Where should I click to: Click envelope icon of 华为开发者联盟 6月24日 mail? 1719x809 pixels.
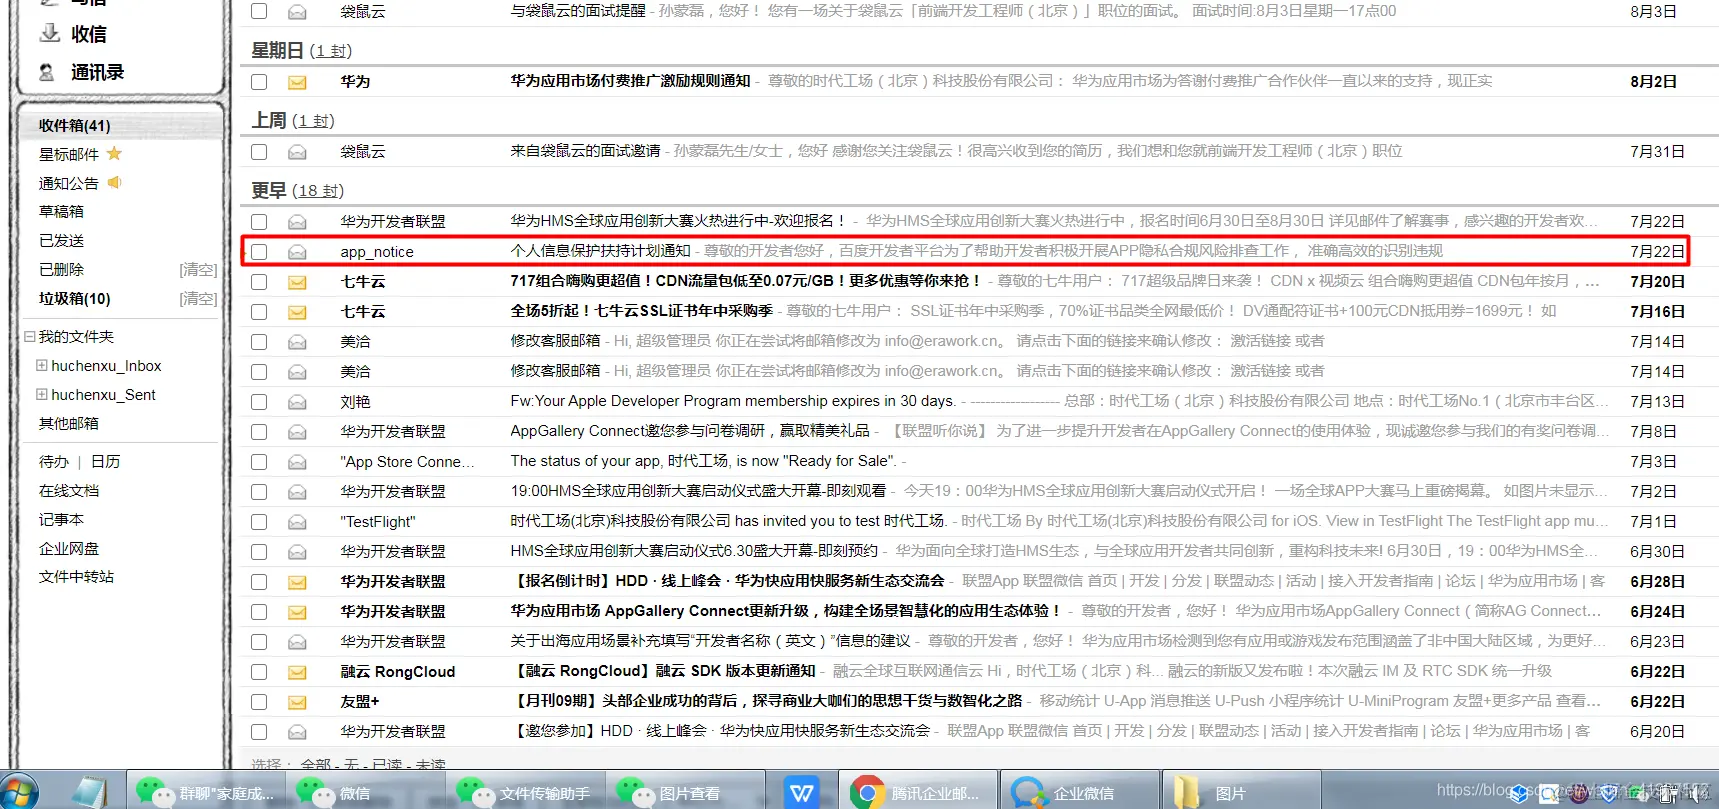pos(297,612)
